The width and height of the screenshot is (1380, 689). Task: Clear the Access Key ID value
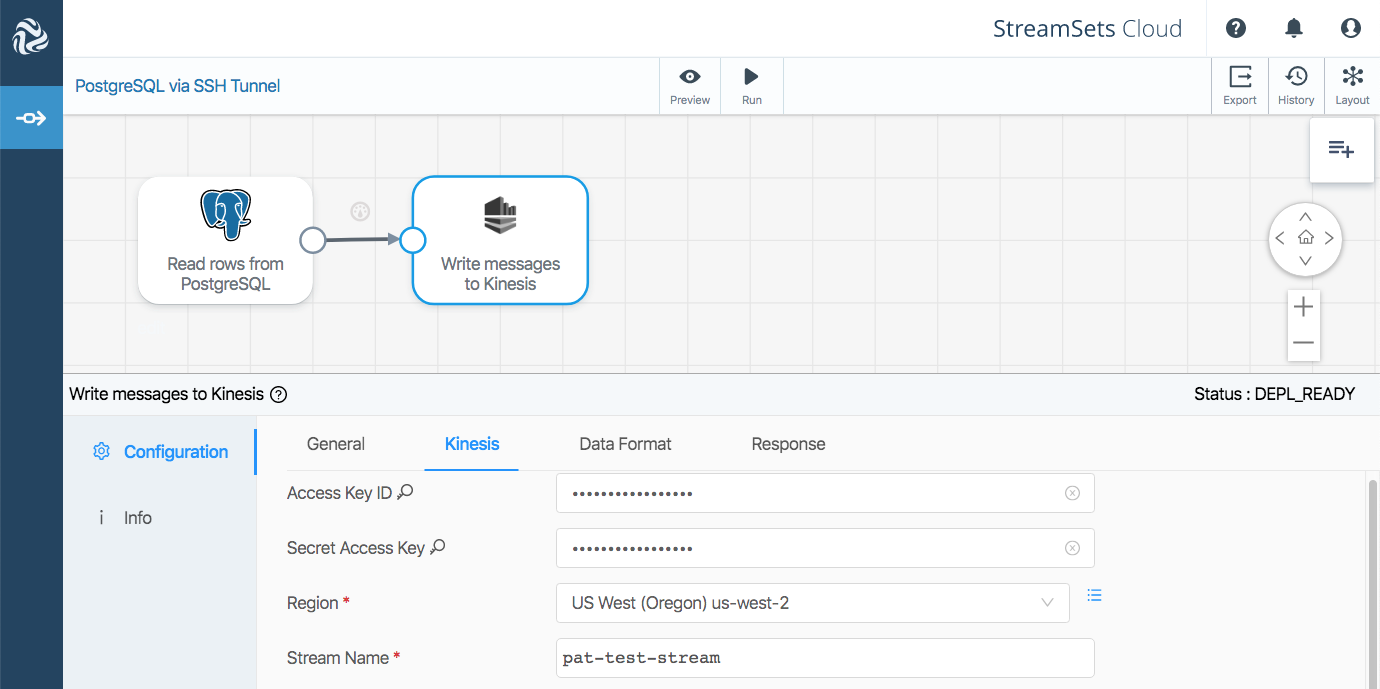pos(1072,493)
